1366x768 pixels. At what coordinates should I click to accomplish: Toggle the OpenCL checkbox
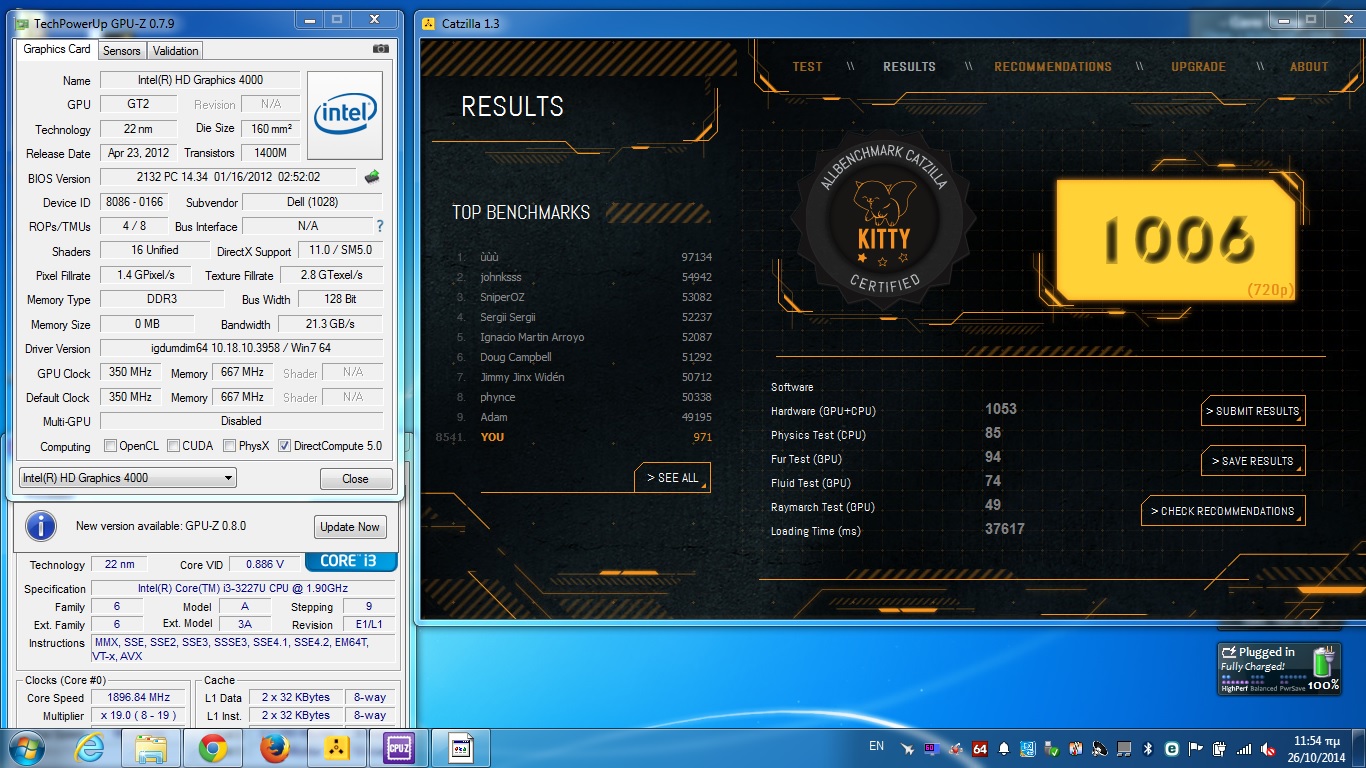pyautogui.click(x=108, y=446)
